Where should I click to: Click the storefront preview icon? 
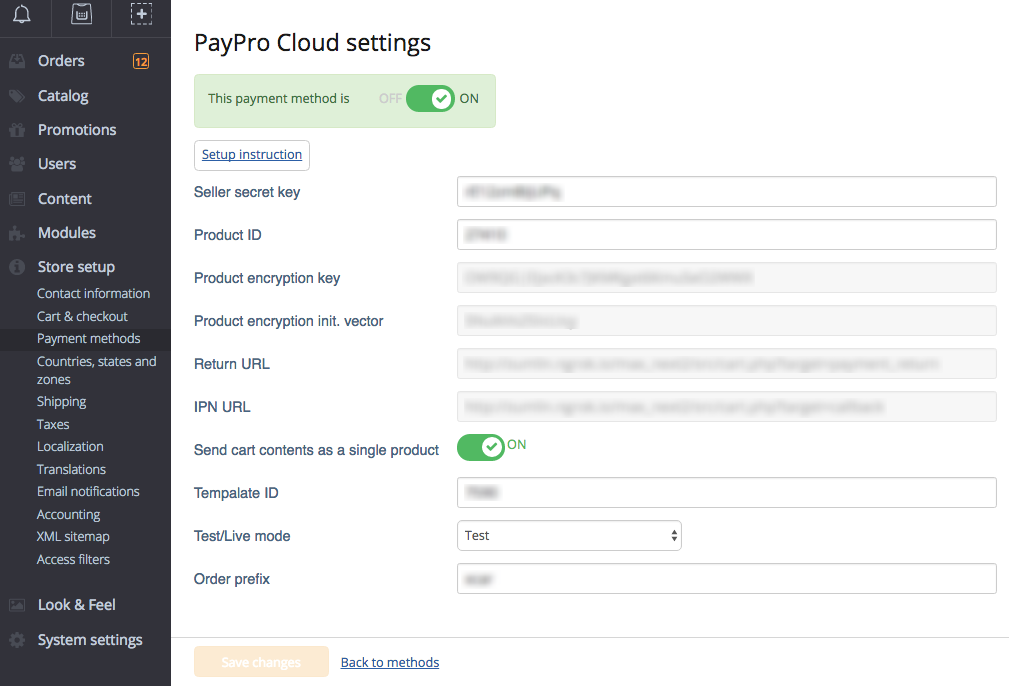tap(82, 15)
